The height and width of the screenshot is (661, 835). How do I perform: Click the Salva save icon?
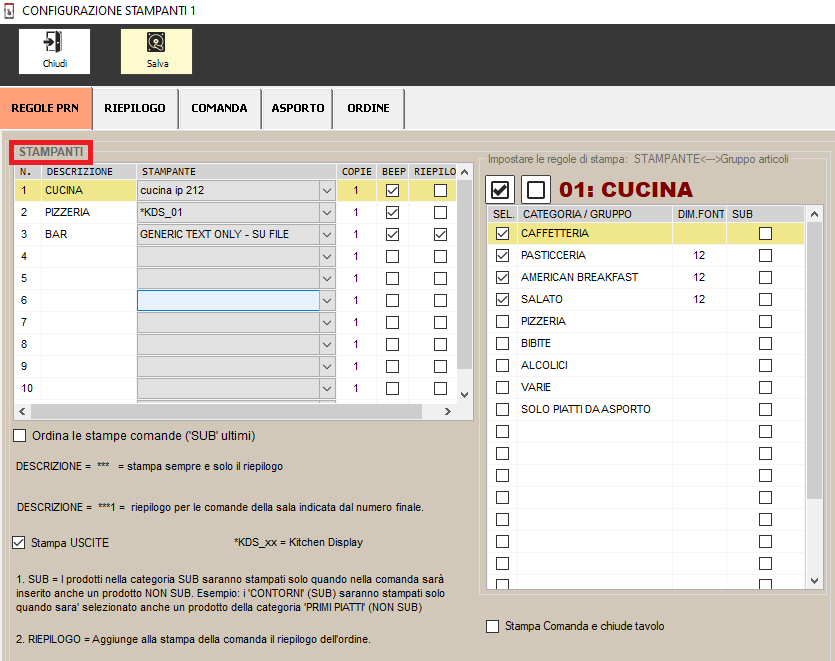click(157, 43)
